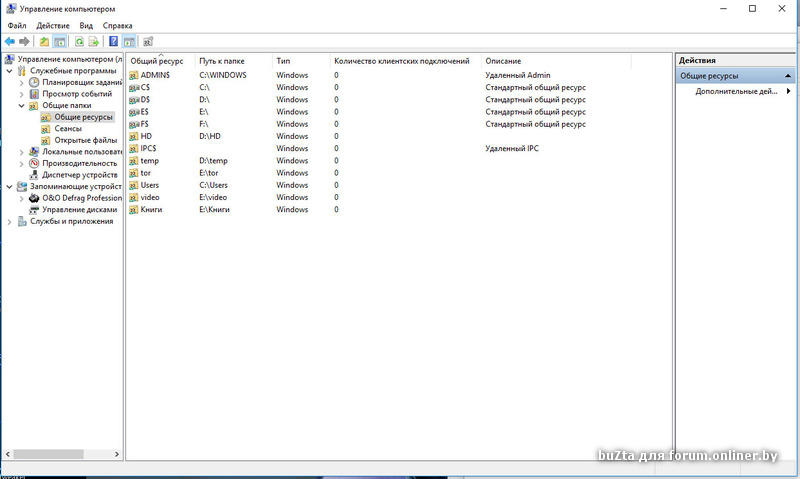
Task: Click the description Удаленный Admin
Action: 518,75
